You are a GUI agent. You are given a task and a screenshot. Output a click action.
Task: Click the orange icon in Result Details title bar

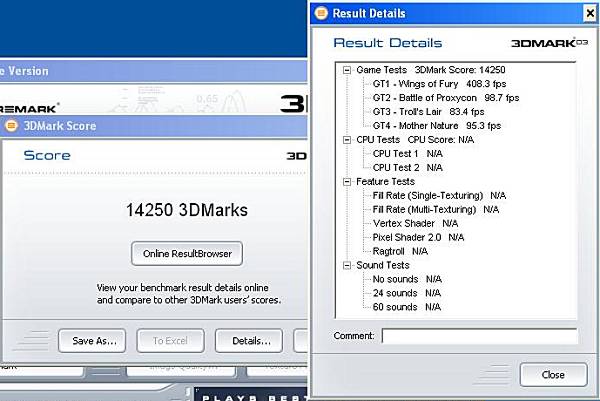321,13
